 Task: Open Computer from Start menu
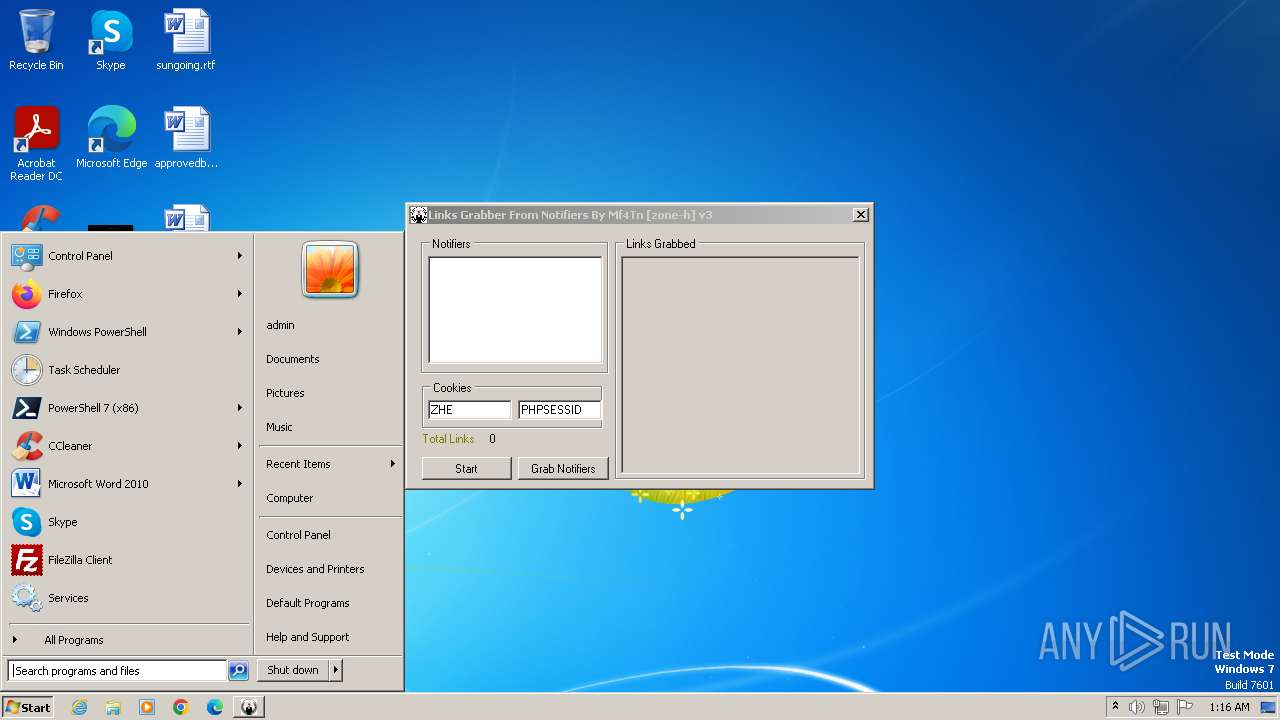(290, 498)
